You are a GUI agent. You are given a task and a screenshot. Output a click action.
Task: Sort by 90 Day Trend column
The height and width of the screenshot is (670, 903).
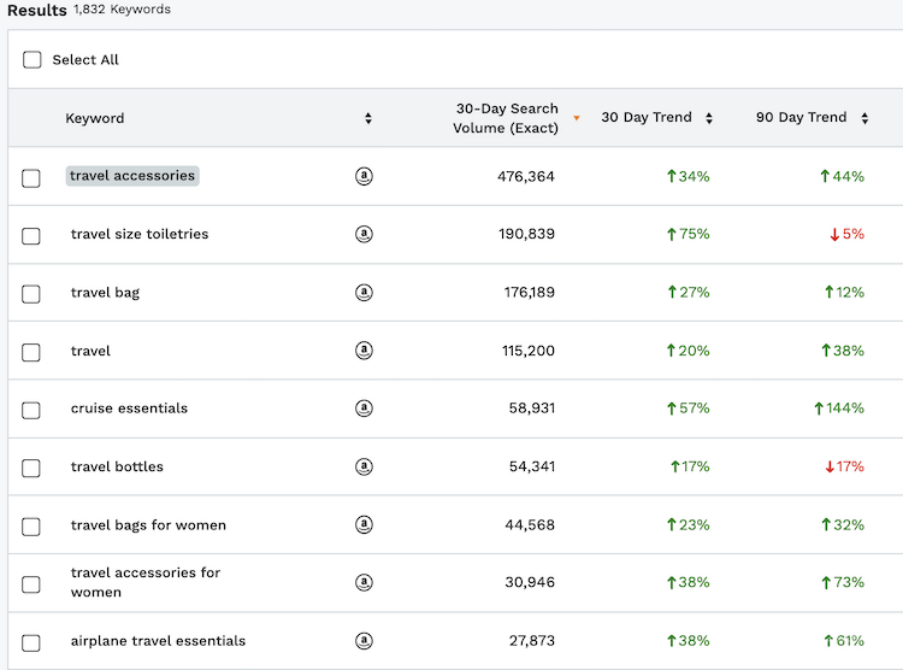(864, 118)
